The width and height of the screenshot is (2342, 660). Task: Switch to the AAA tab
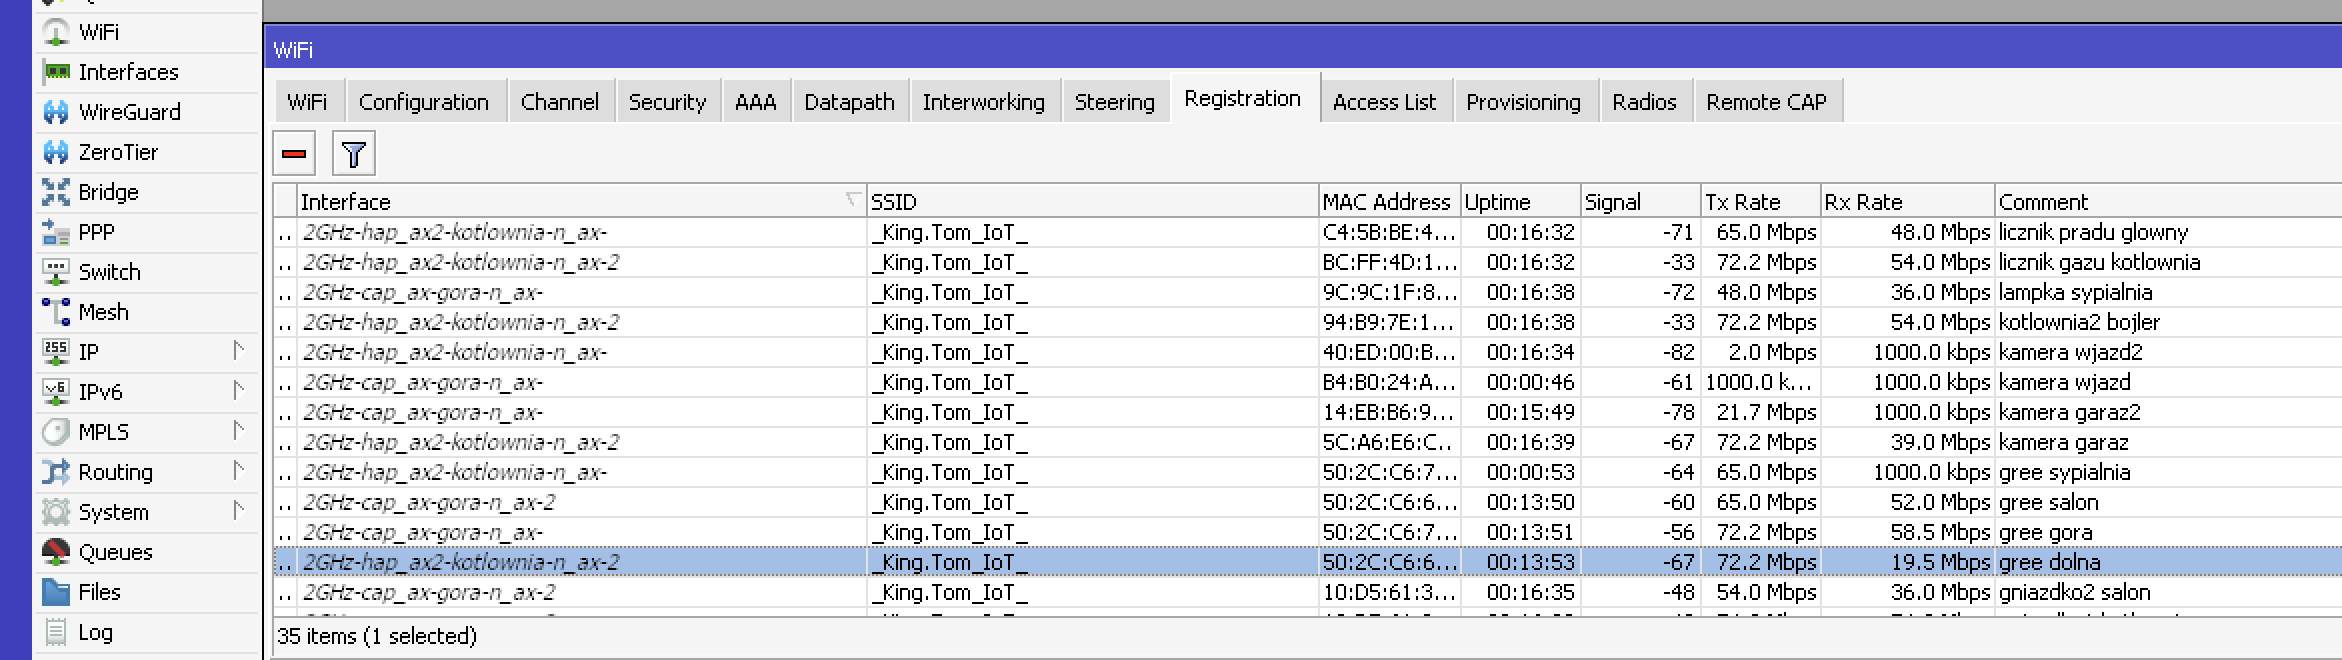point(756,102)
